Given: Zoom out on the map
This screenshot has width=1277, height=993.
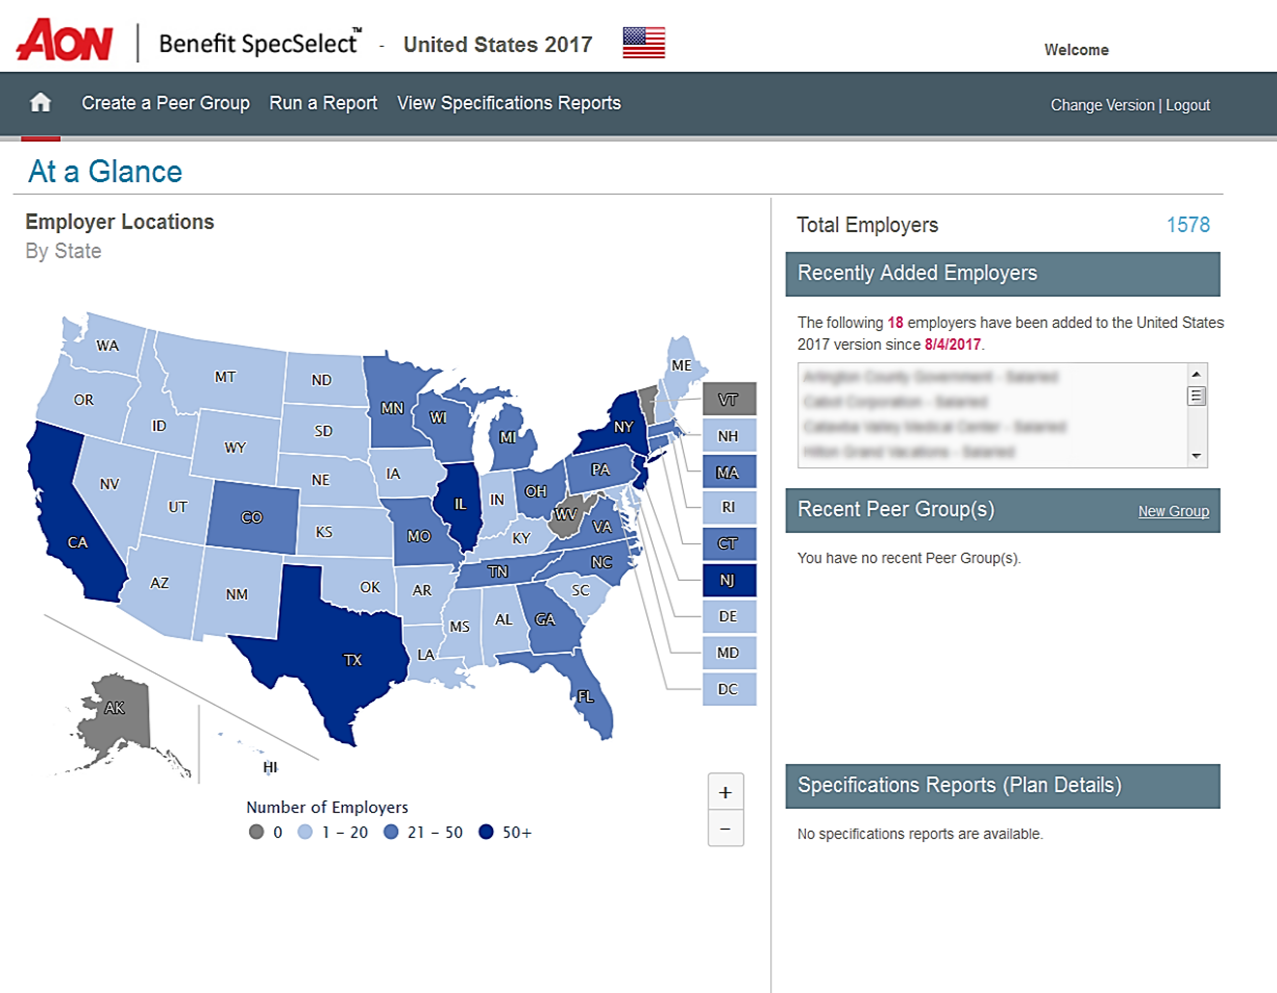Looking at the screenshot, I should click(x=725, y=829).
